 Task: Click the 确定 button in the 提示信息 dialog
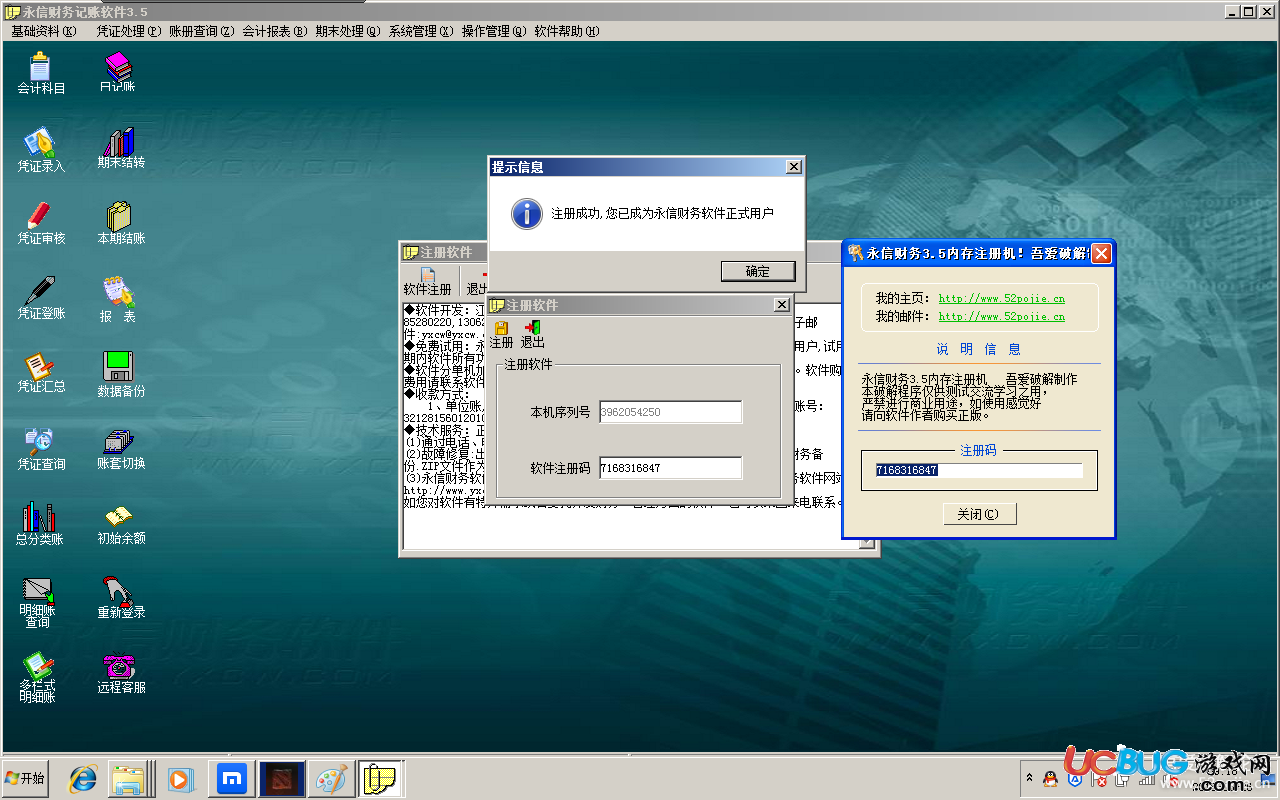[x=758, y=271]
